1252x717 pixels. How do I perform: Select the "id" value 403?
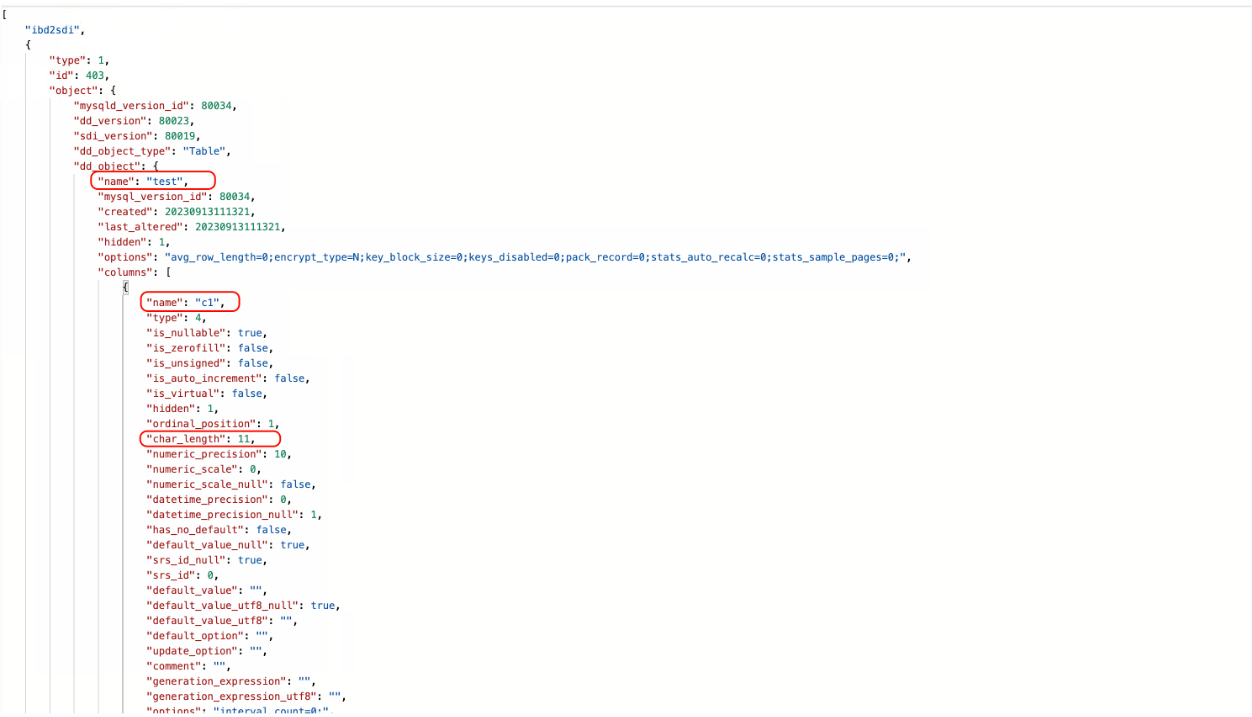coord(97,75)
